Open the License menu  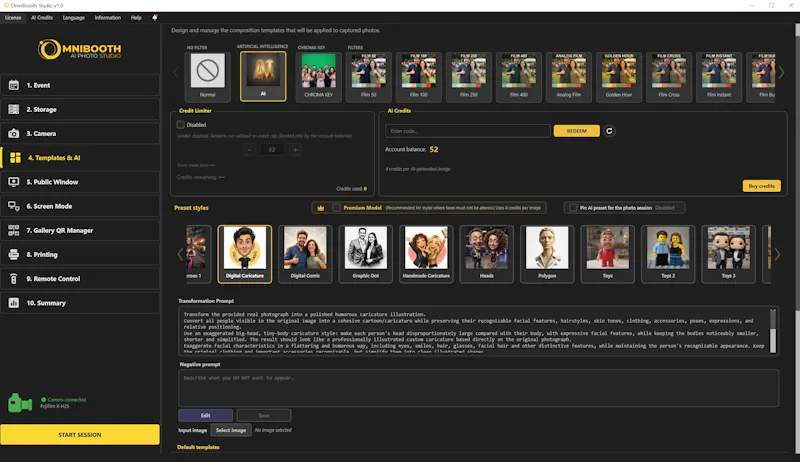tap(13, 17)
